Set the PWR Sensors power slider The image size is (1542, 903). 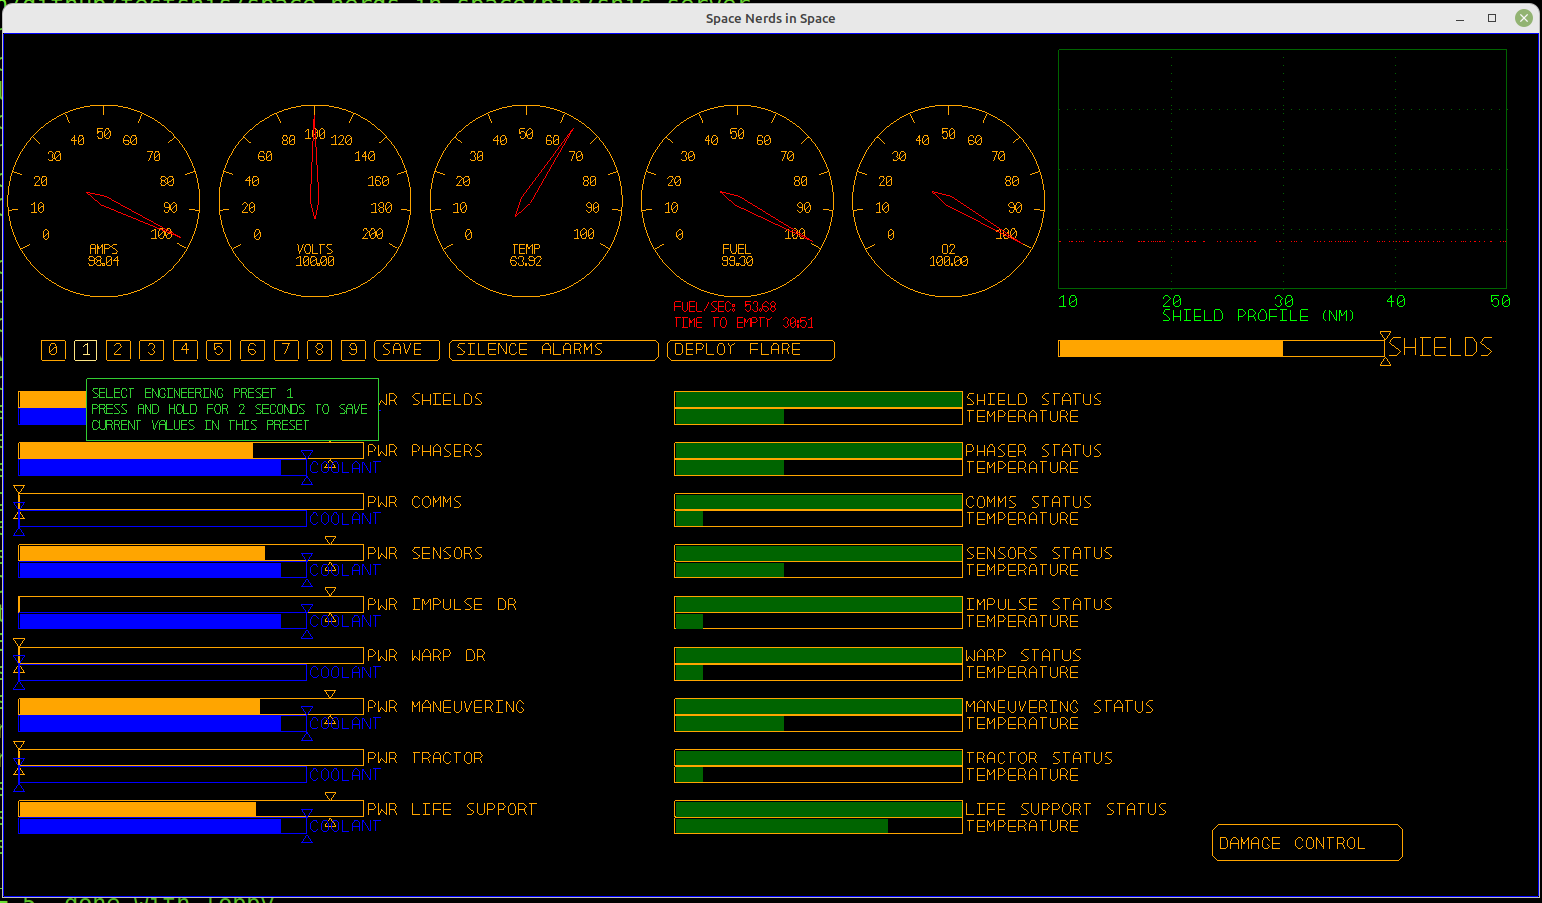coord(191,553)
